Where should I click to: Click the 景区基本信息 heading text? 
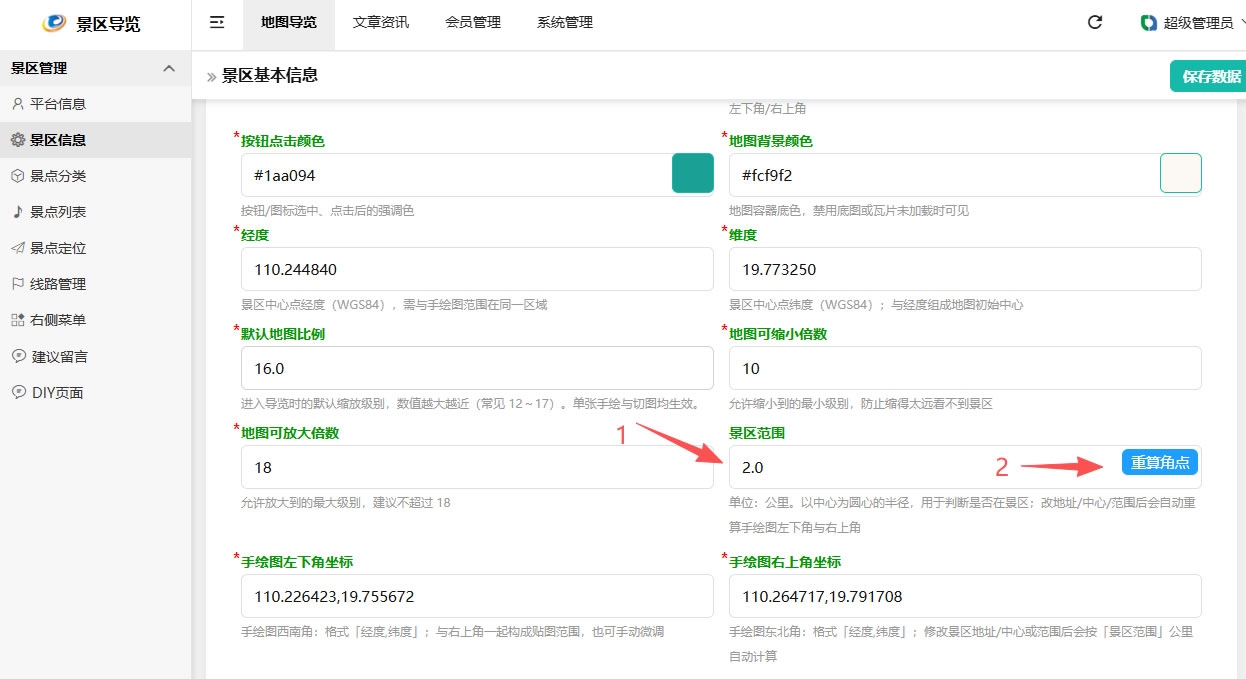pyautogui.click(x=270, y=76)
